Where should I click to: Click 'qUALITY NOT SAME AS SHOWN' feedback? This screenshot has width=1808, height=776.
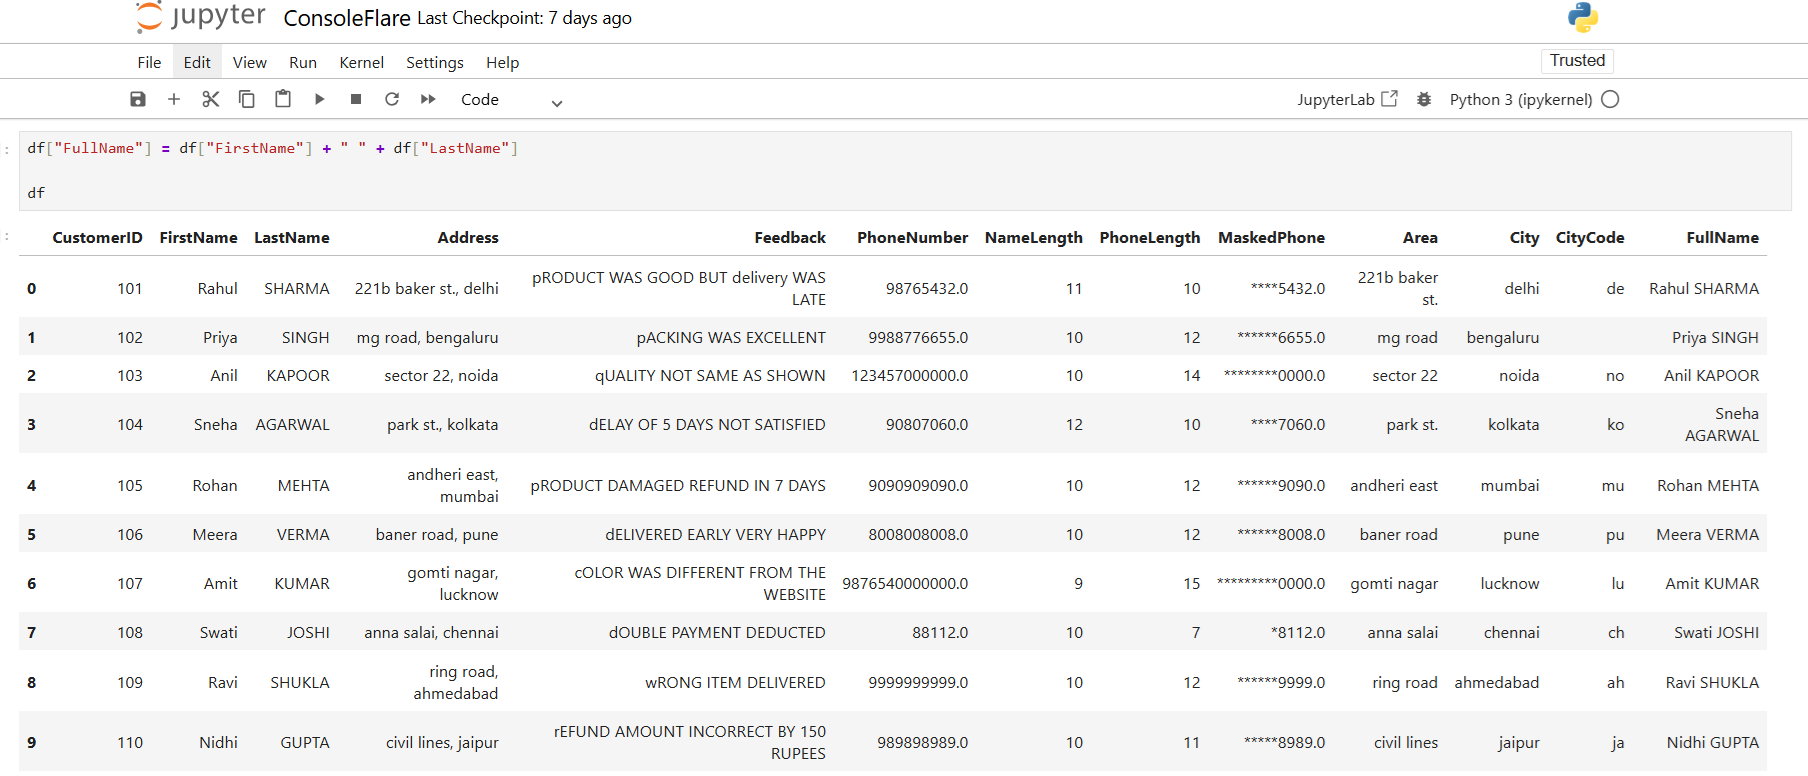(x=710, y=375)
